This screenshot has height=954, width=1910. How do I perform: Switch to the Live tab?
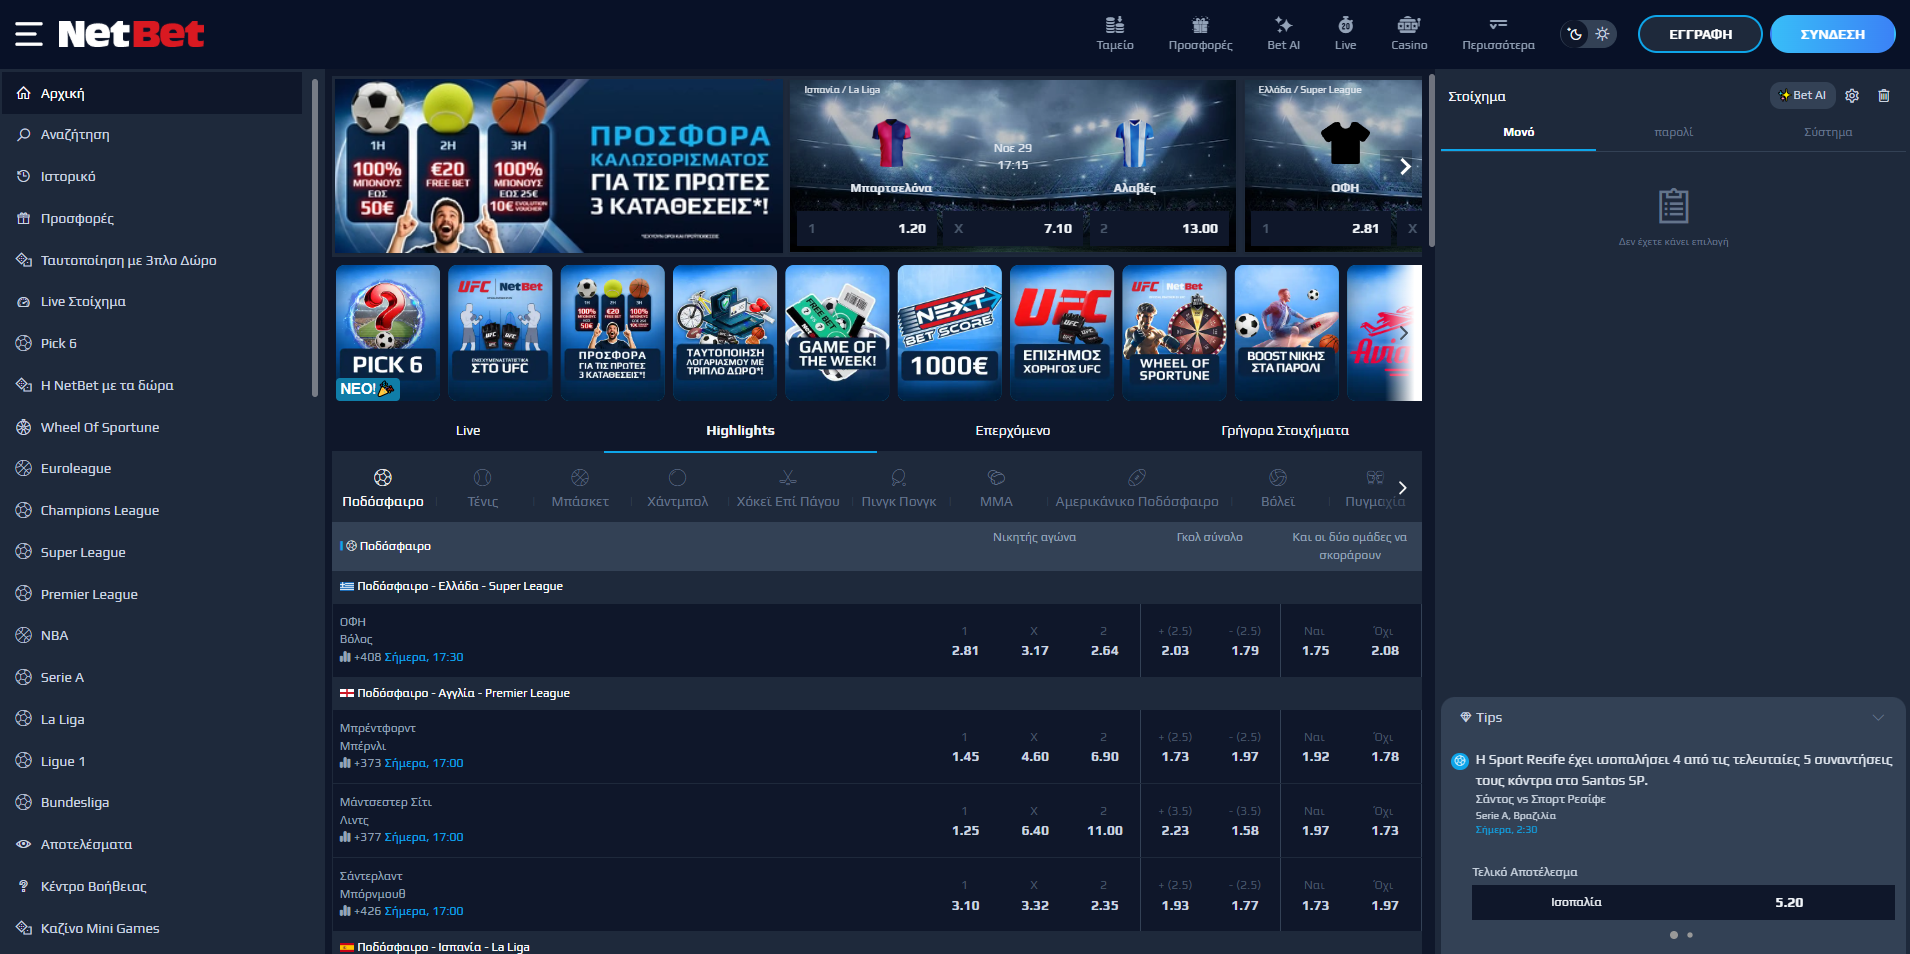(x=468, y=431)
